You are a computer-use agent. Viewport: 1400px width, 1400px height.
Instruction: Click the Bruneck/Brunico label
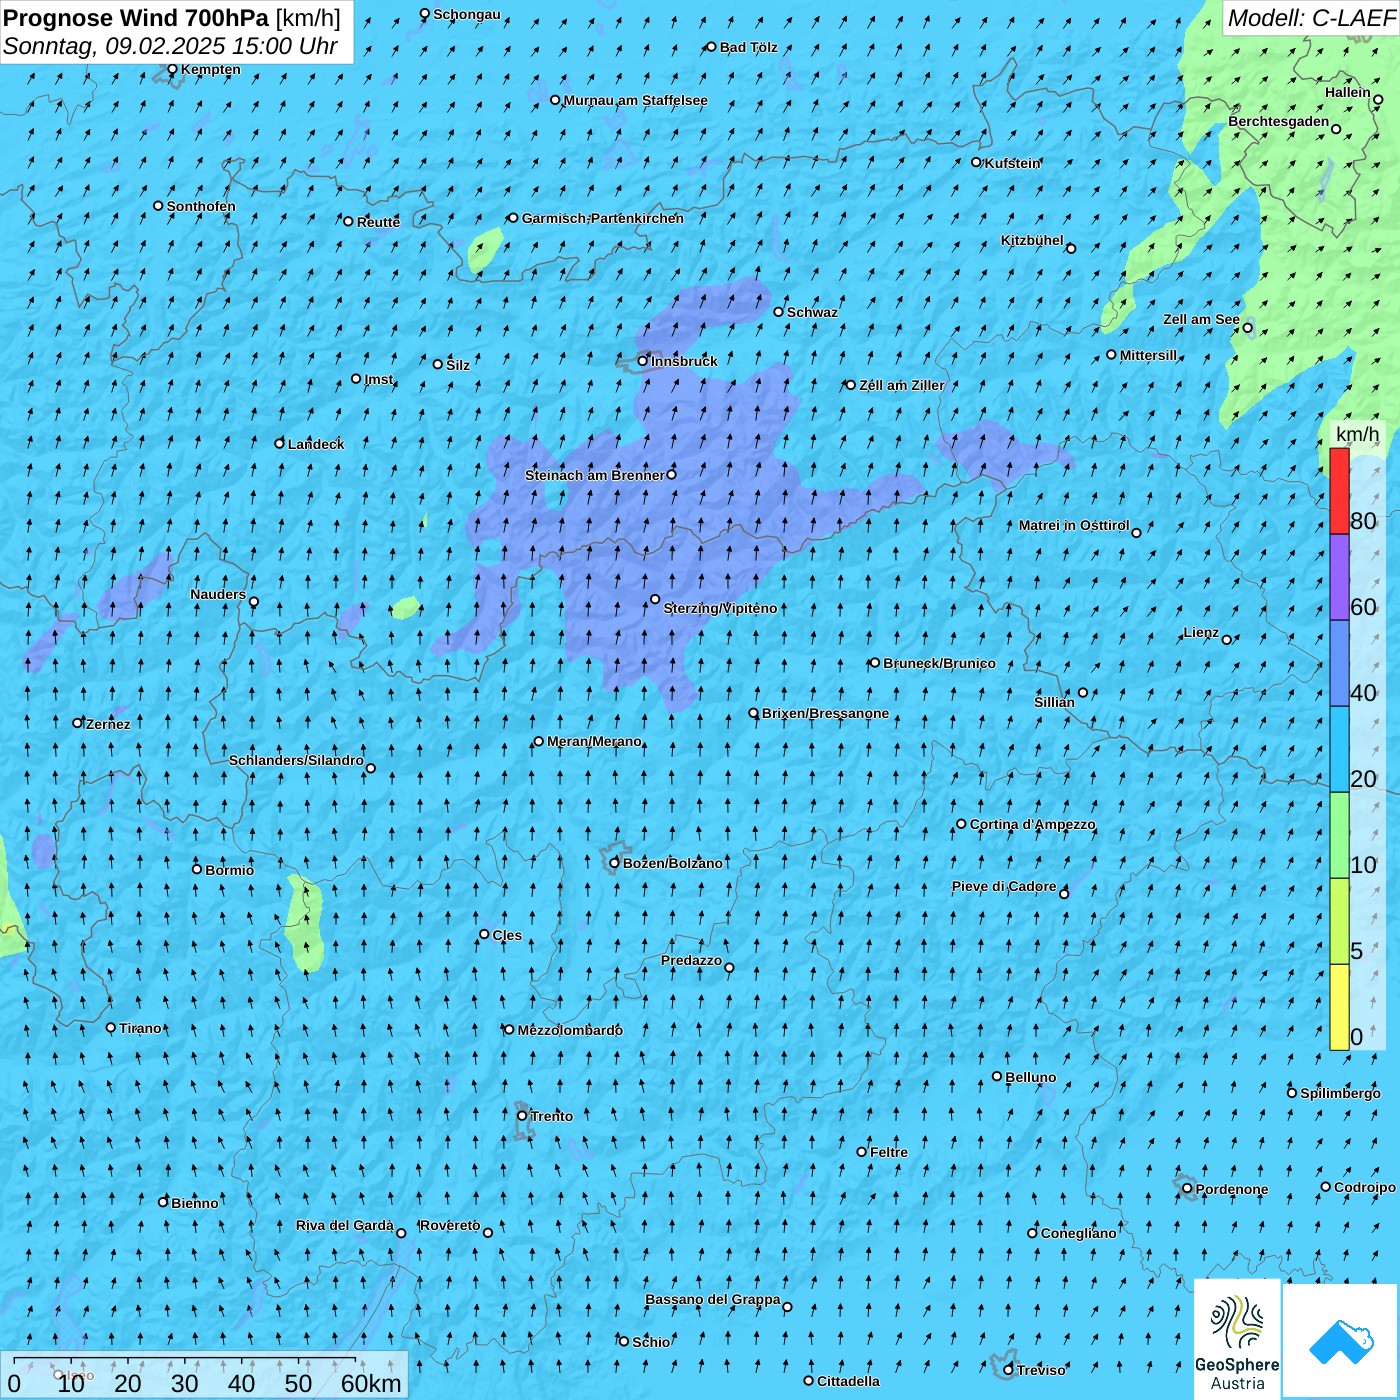pos(939,663)
